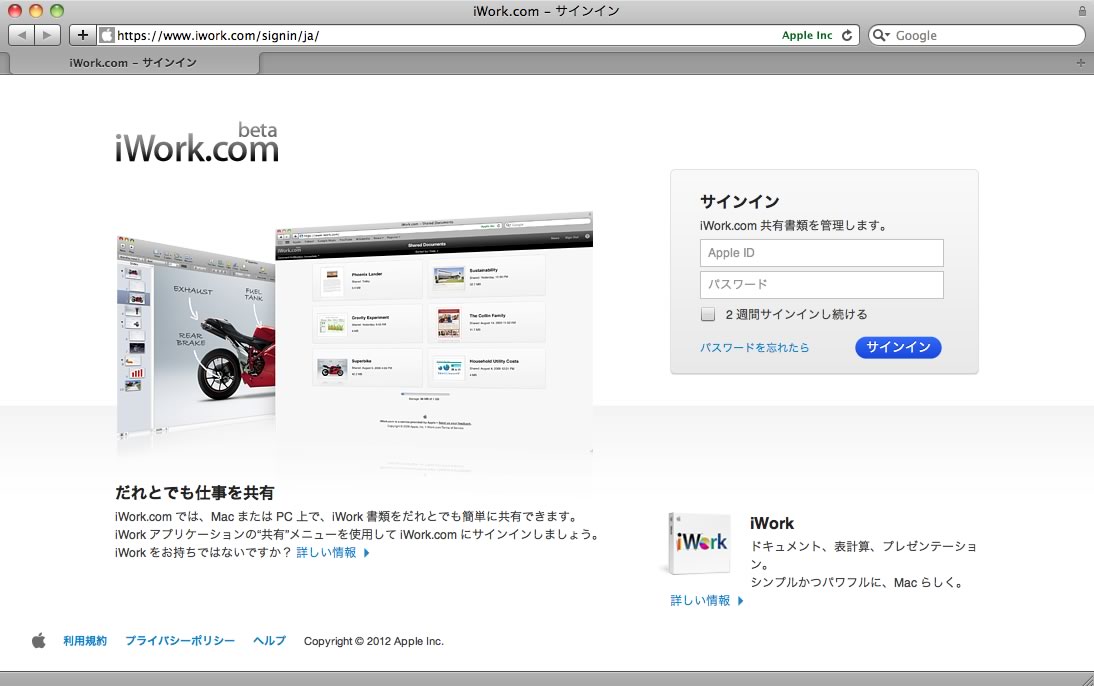Focus the パスワード field

click(821, 285)
